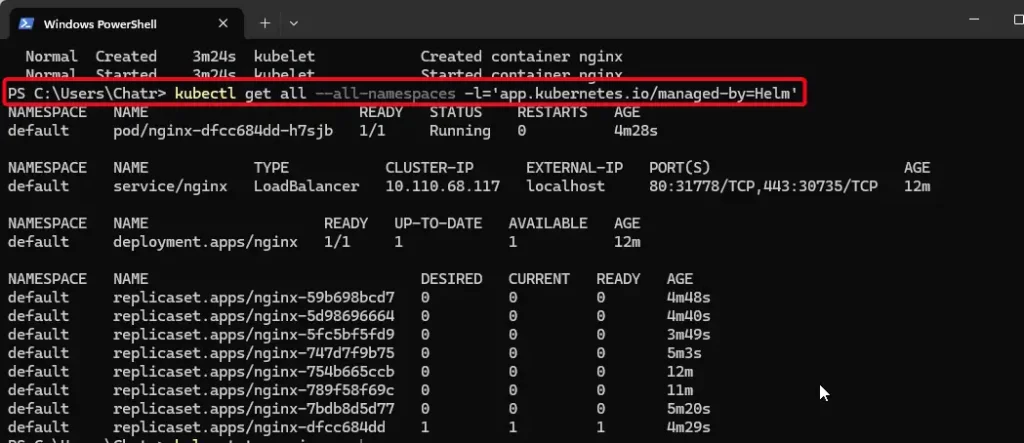1024x443 pixels.
Task: Select the Windows PowerShell tab
Action: [127, 24]
